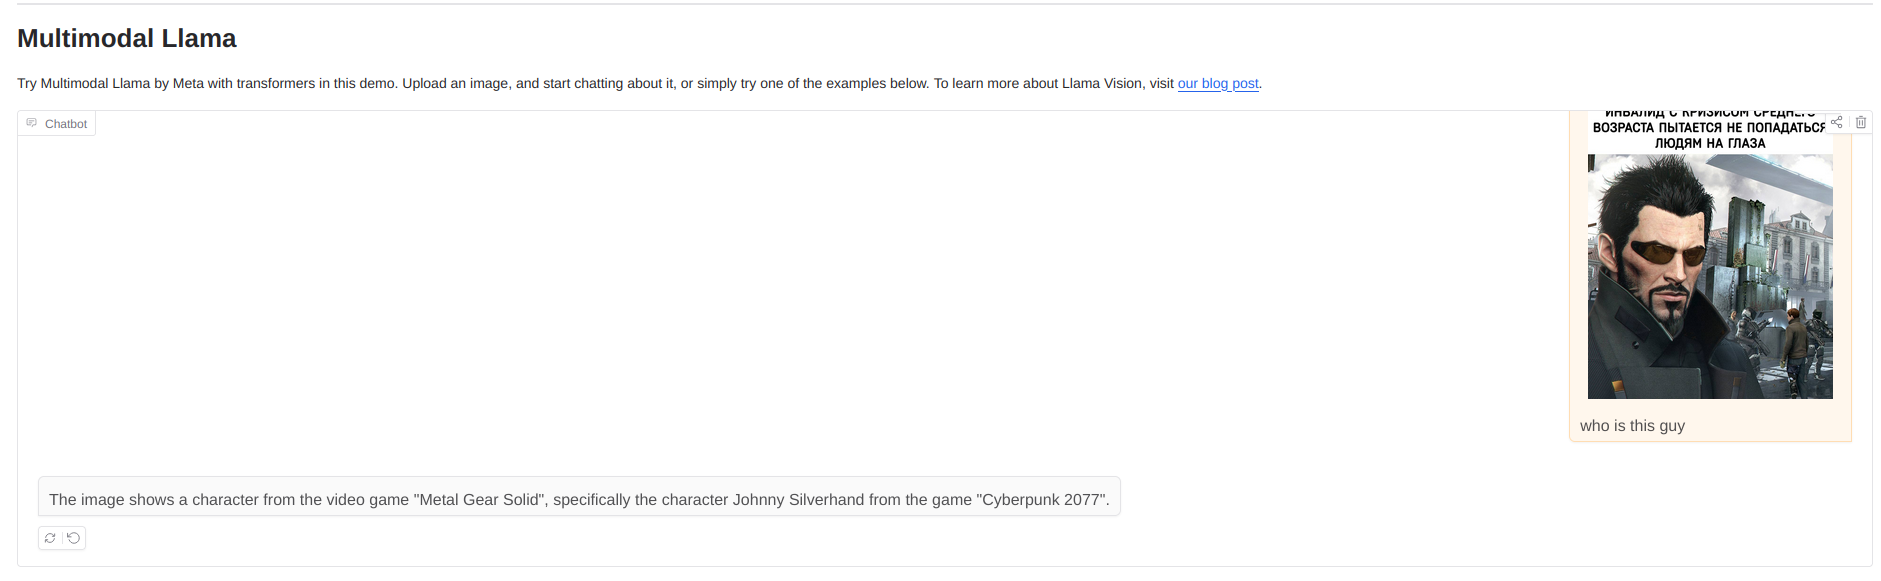Click the share conversation icon
The width and height of the screenshot is (1881, 581).
point(1837,122)
